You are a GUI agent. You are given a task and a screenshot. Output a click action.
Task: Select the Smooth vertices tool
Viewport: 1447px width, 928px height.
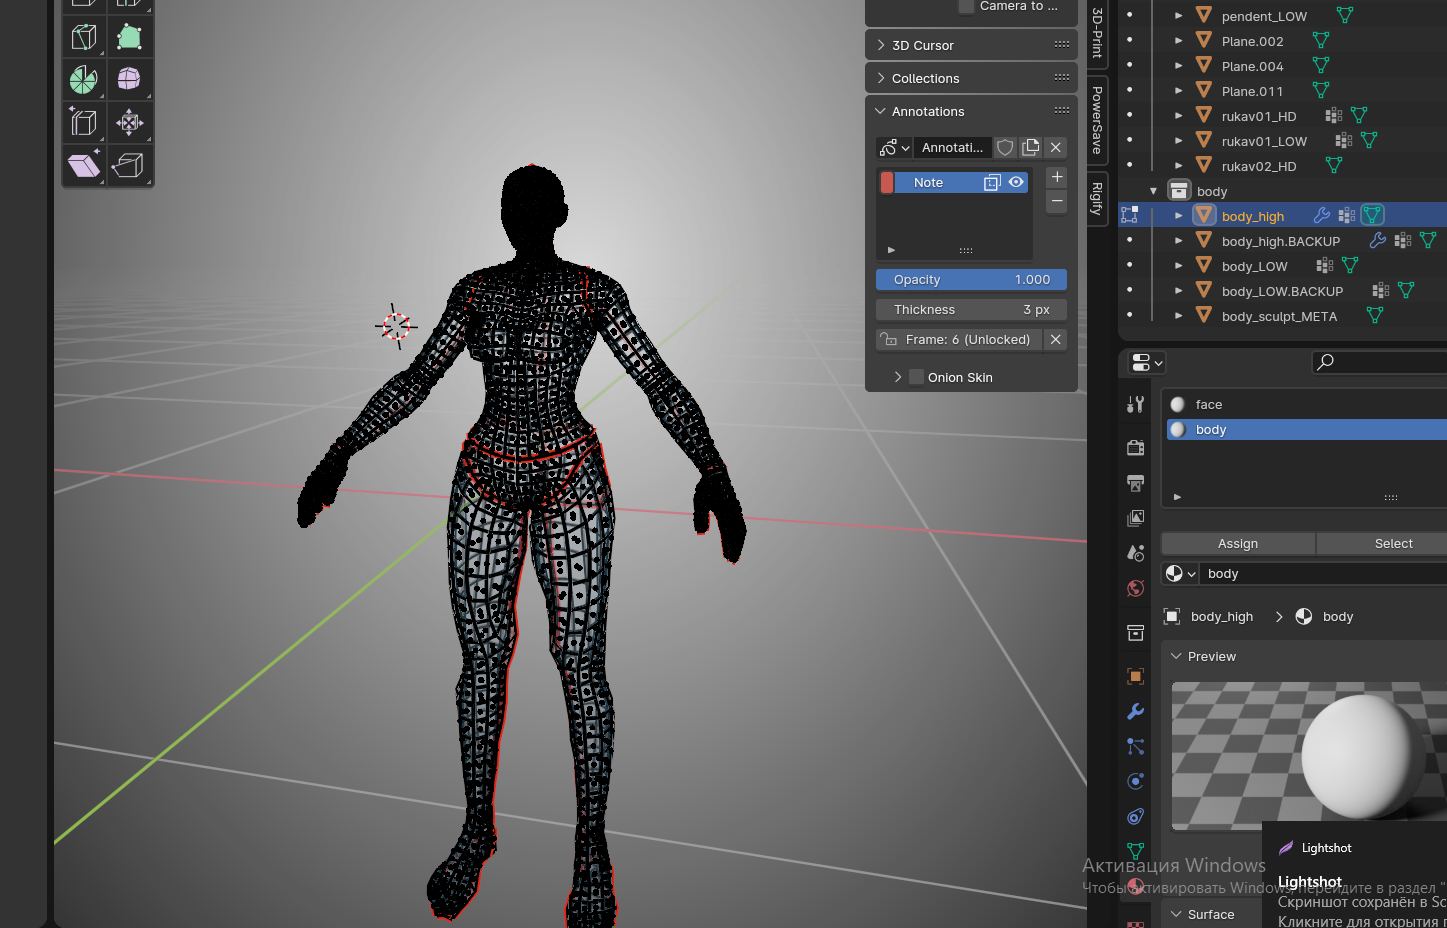[129, 79]
